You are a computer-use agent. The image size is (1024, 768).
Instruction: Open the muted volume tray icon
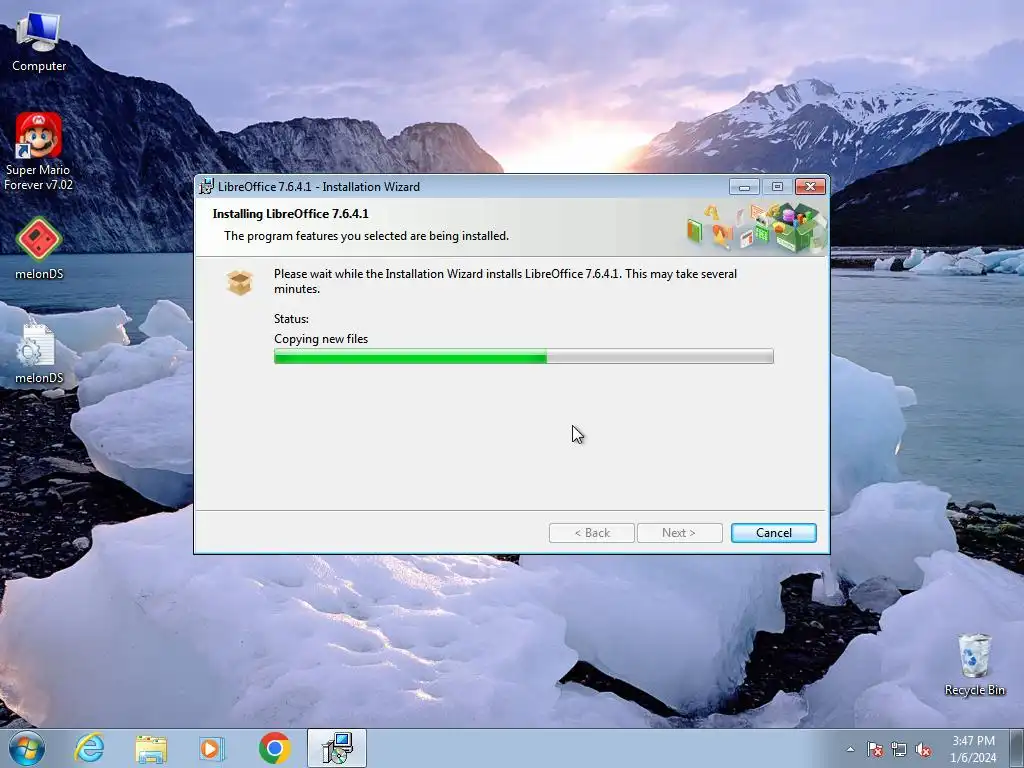[923, 750]
